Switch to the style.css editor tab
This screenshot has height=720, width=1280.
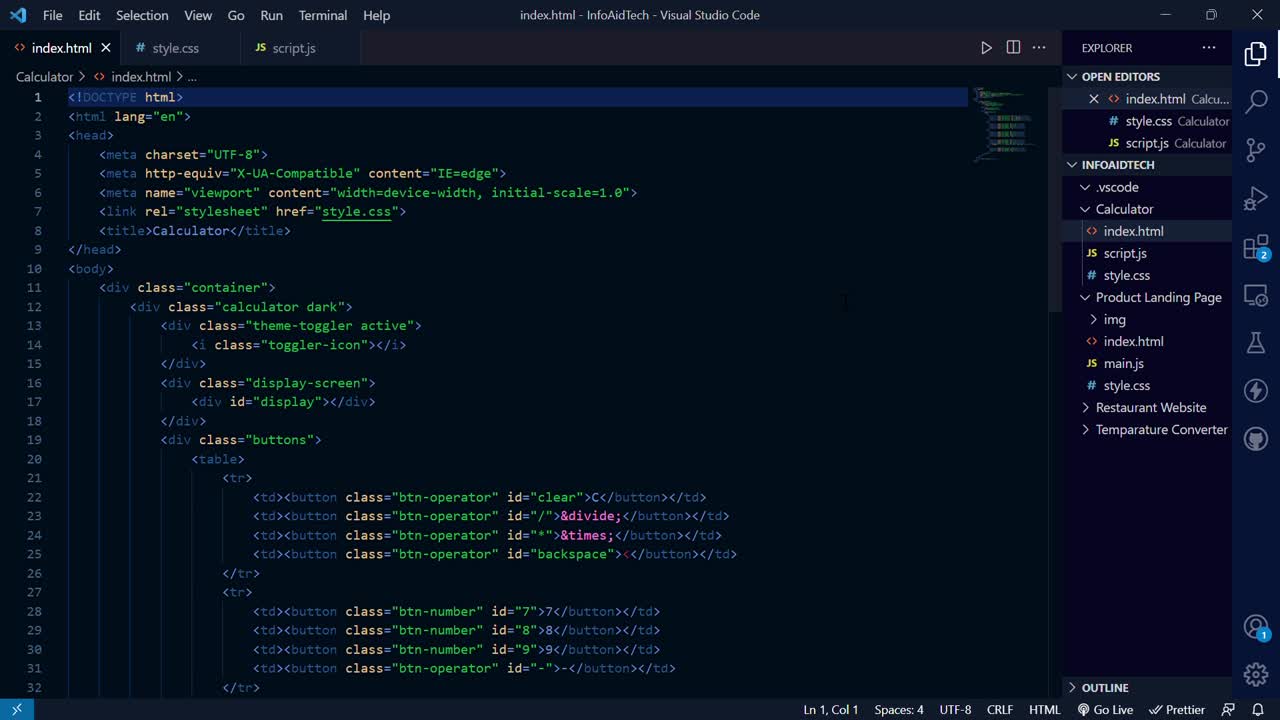point(175,48)
